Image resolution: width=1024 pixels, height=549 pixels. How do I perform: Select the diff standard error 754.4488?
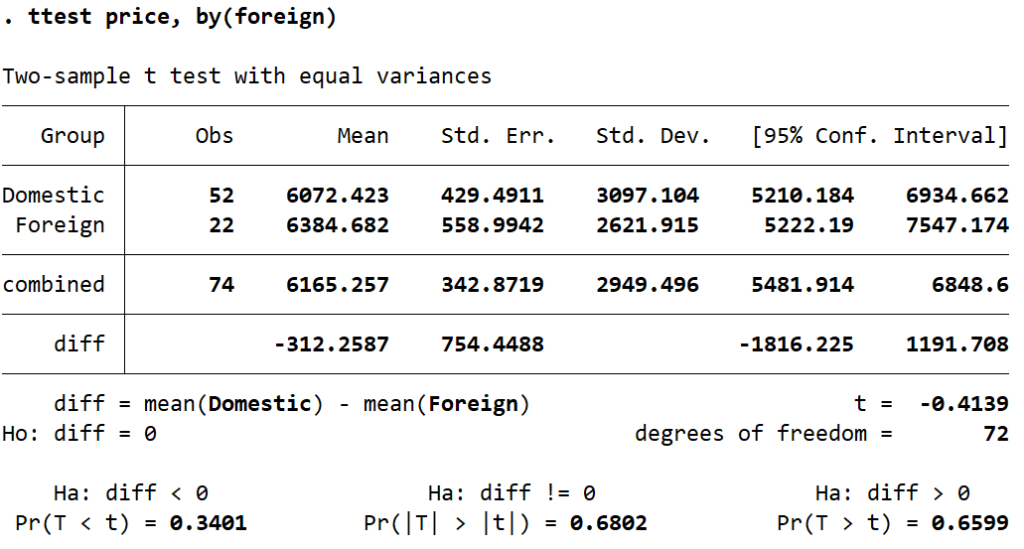[492, 344]
